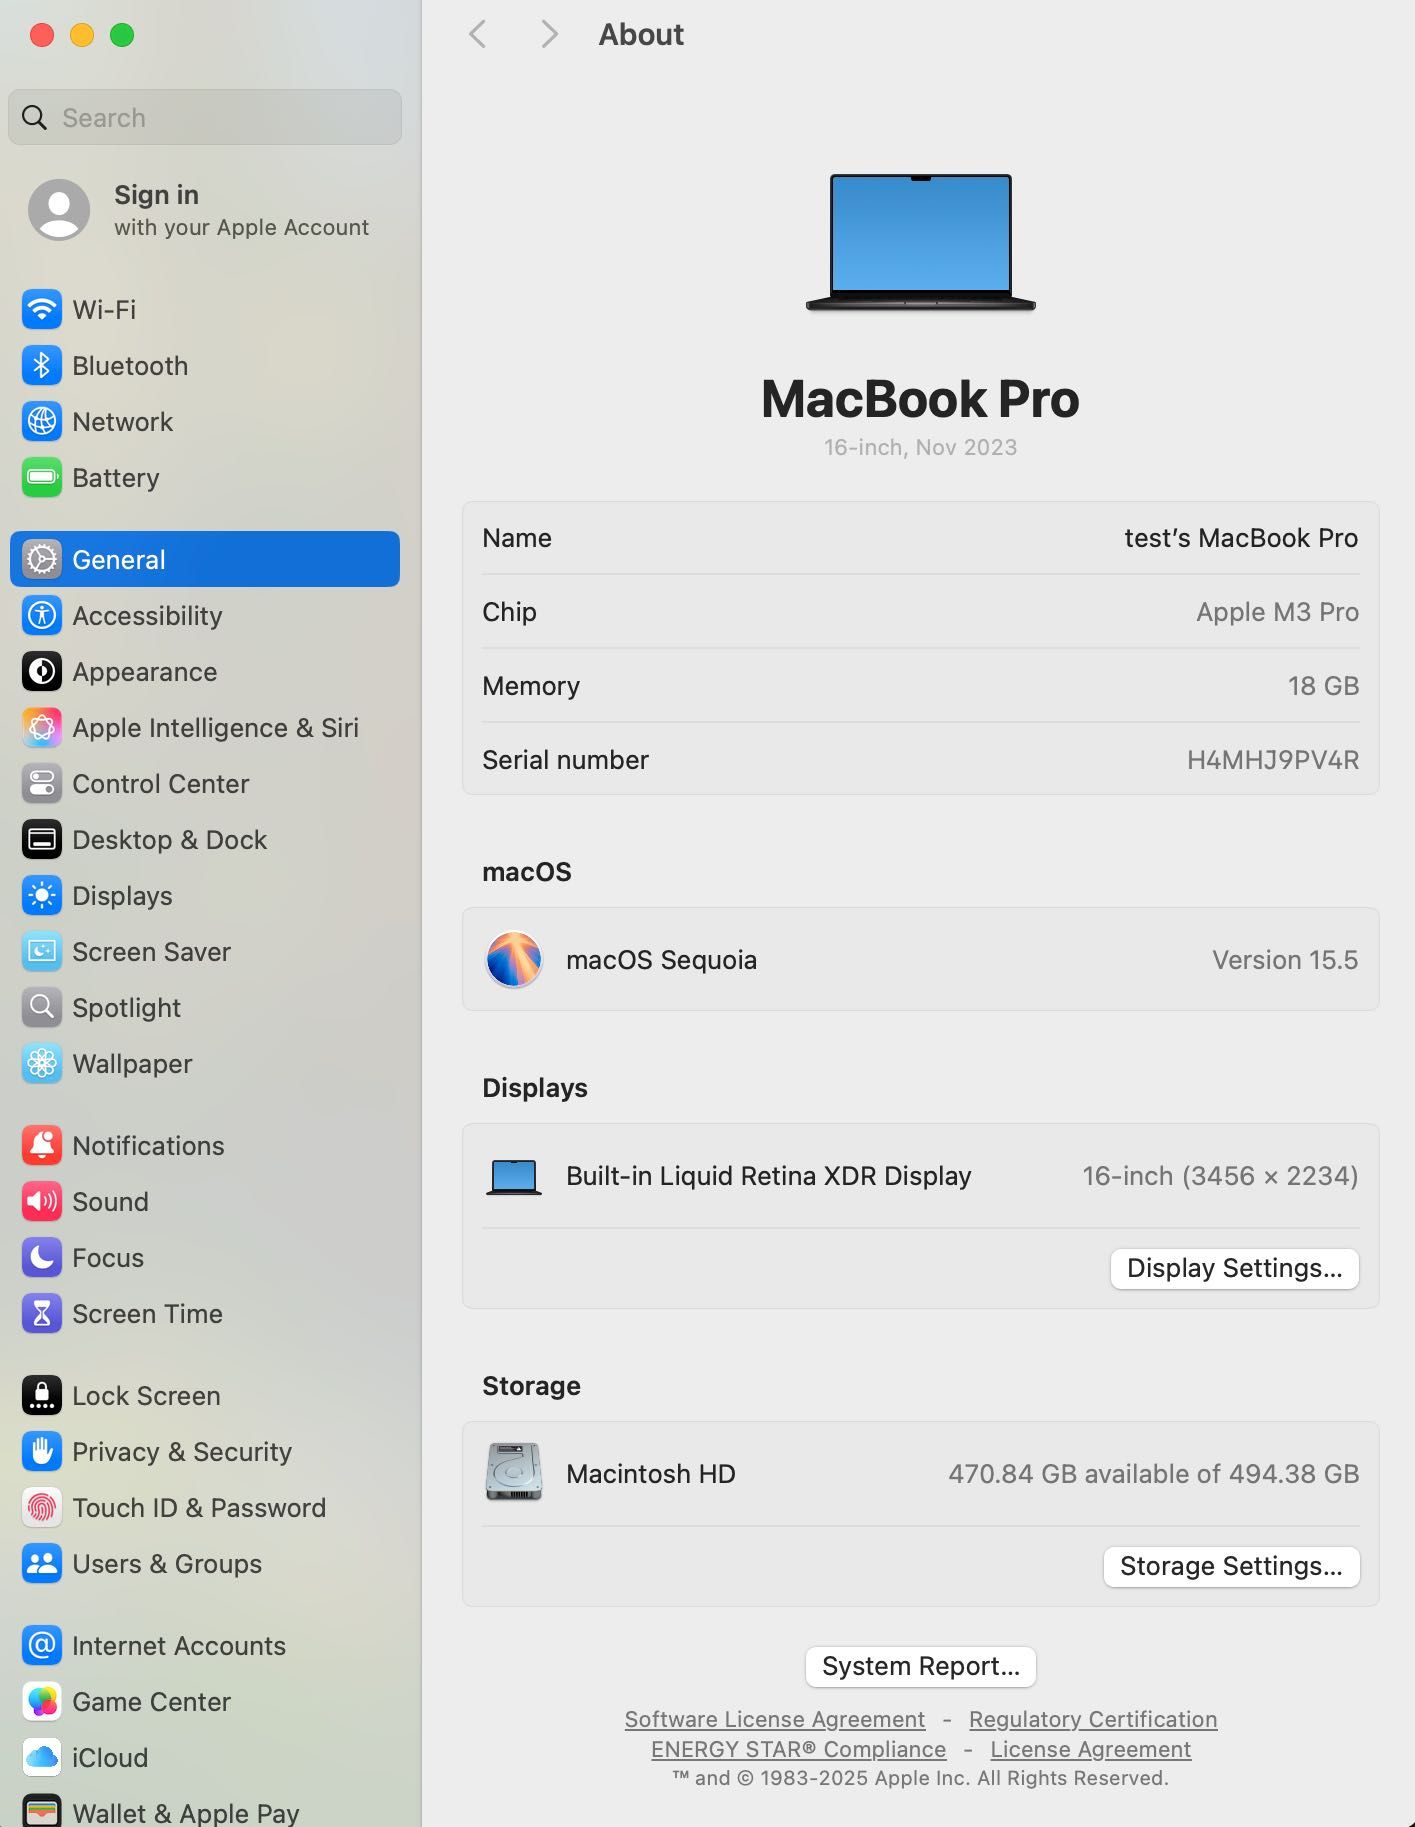The height and width of the screenshot is (1827, 1415).
Task: Open Wi-Fi settings icon
Action: [x=42, y=309]
